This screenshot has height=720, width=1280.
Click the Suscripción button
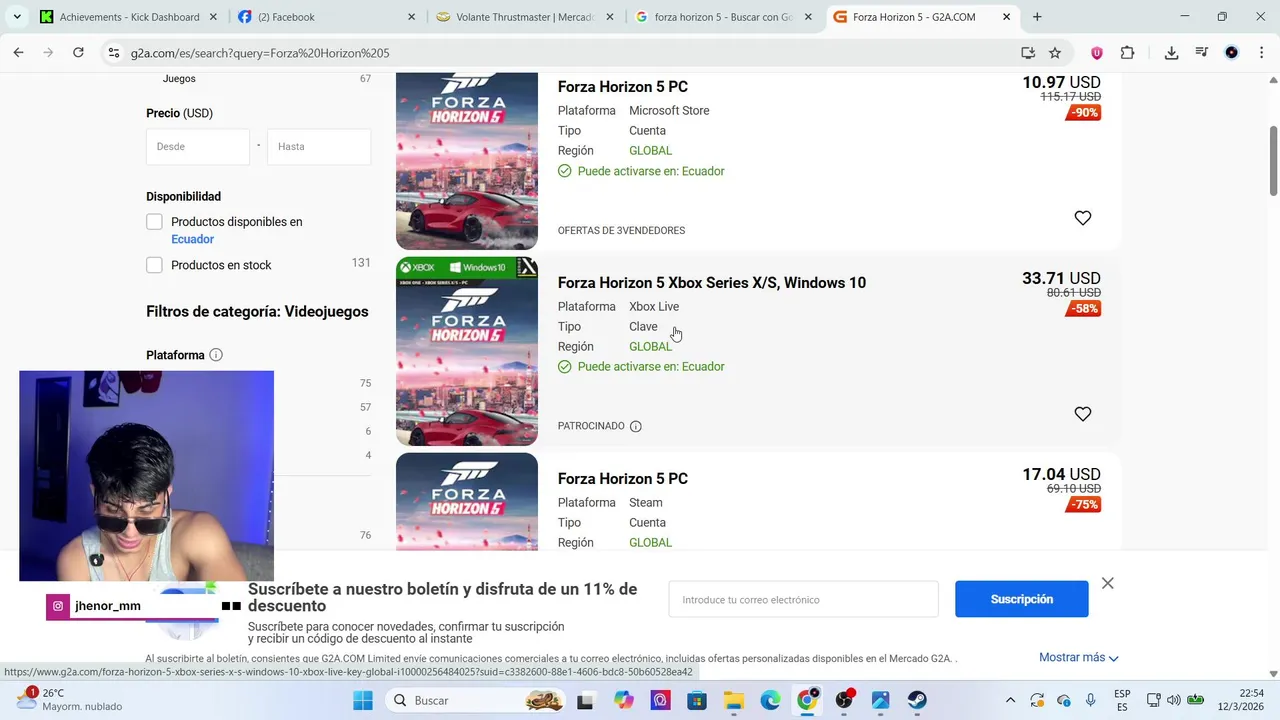(1021, 599)
